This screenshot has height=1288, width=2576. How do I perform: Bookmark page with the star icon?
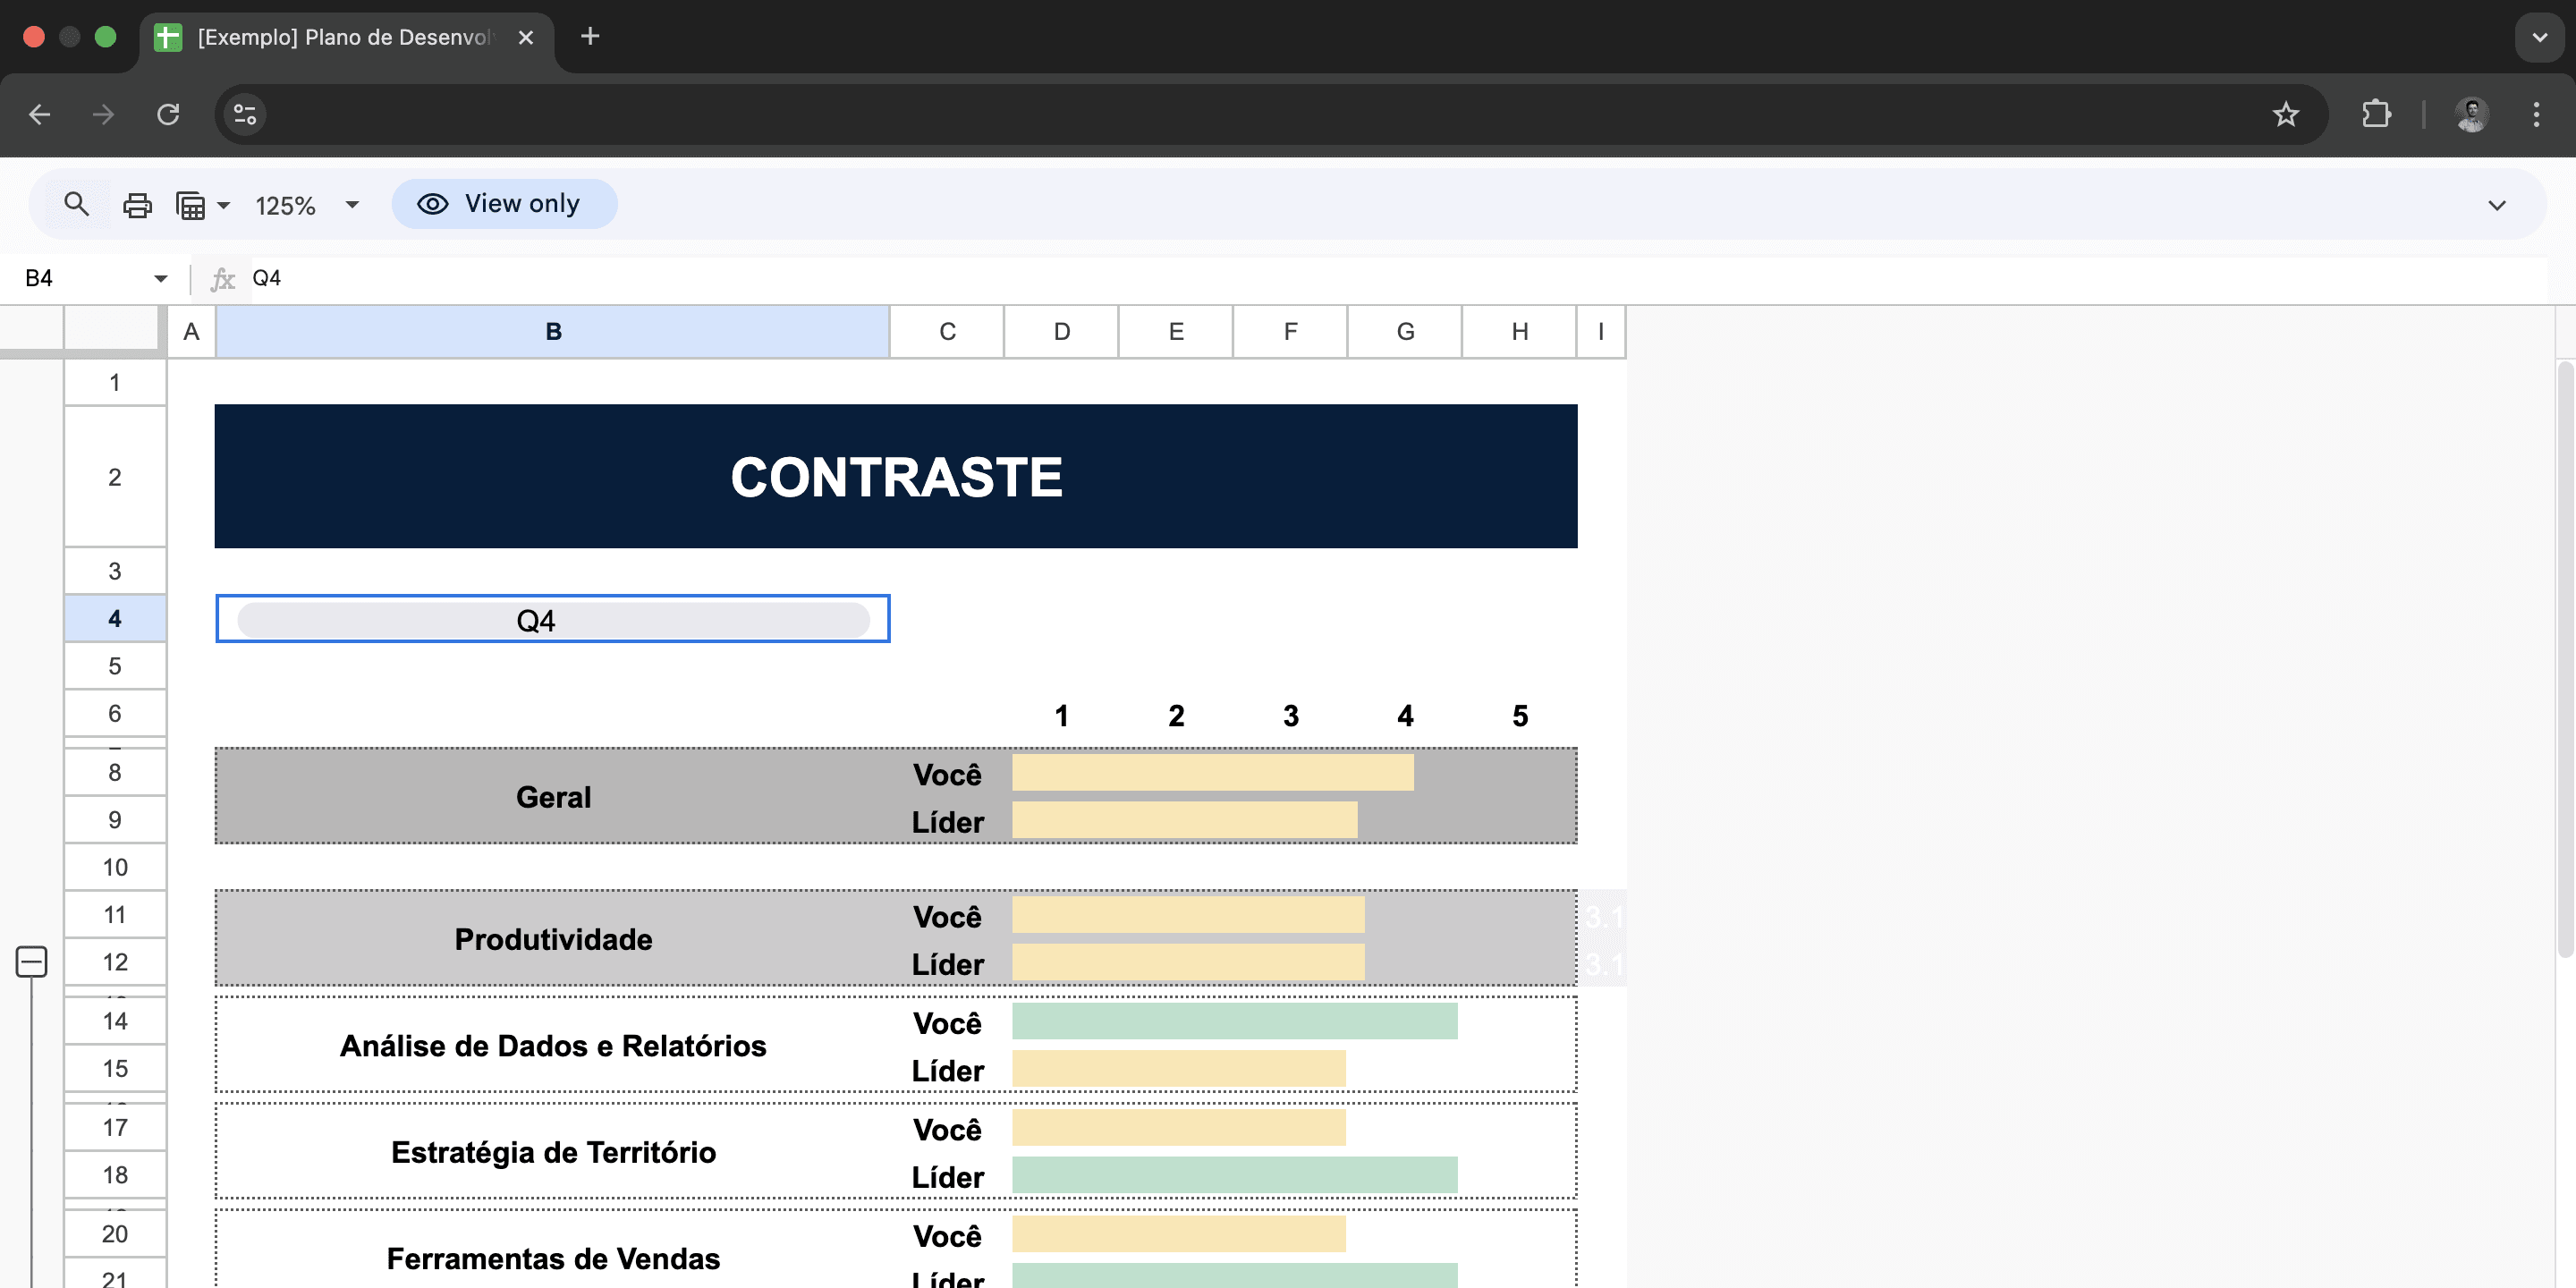[x=2285, y=114]
